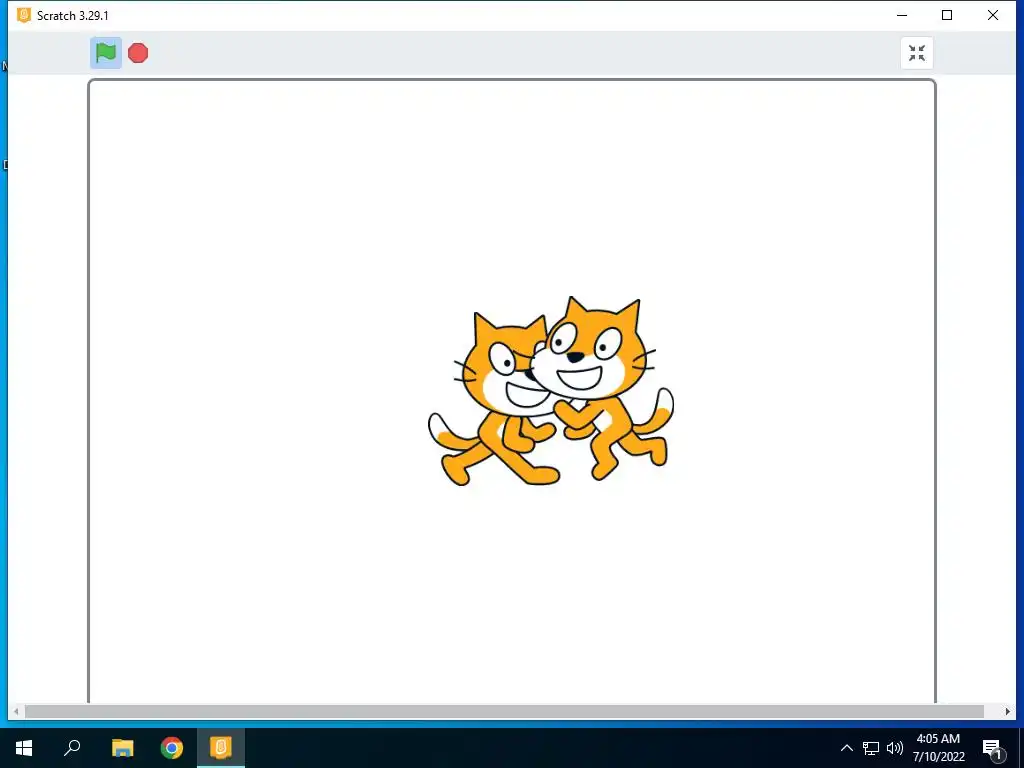Click the scrollbar right arrow
This screenshot has height=768, width=1024.
point(1008,711)
